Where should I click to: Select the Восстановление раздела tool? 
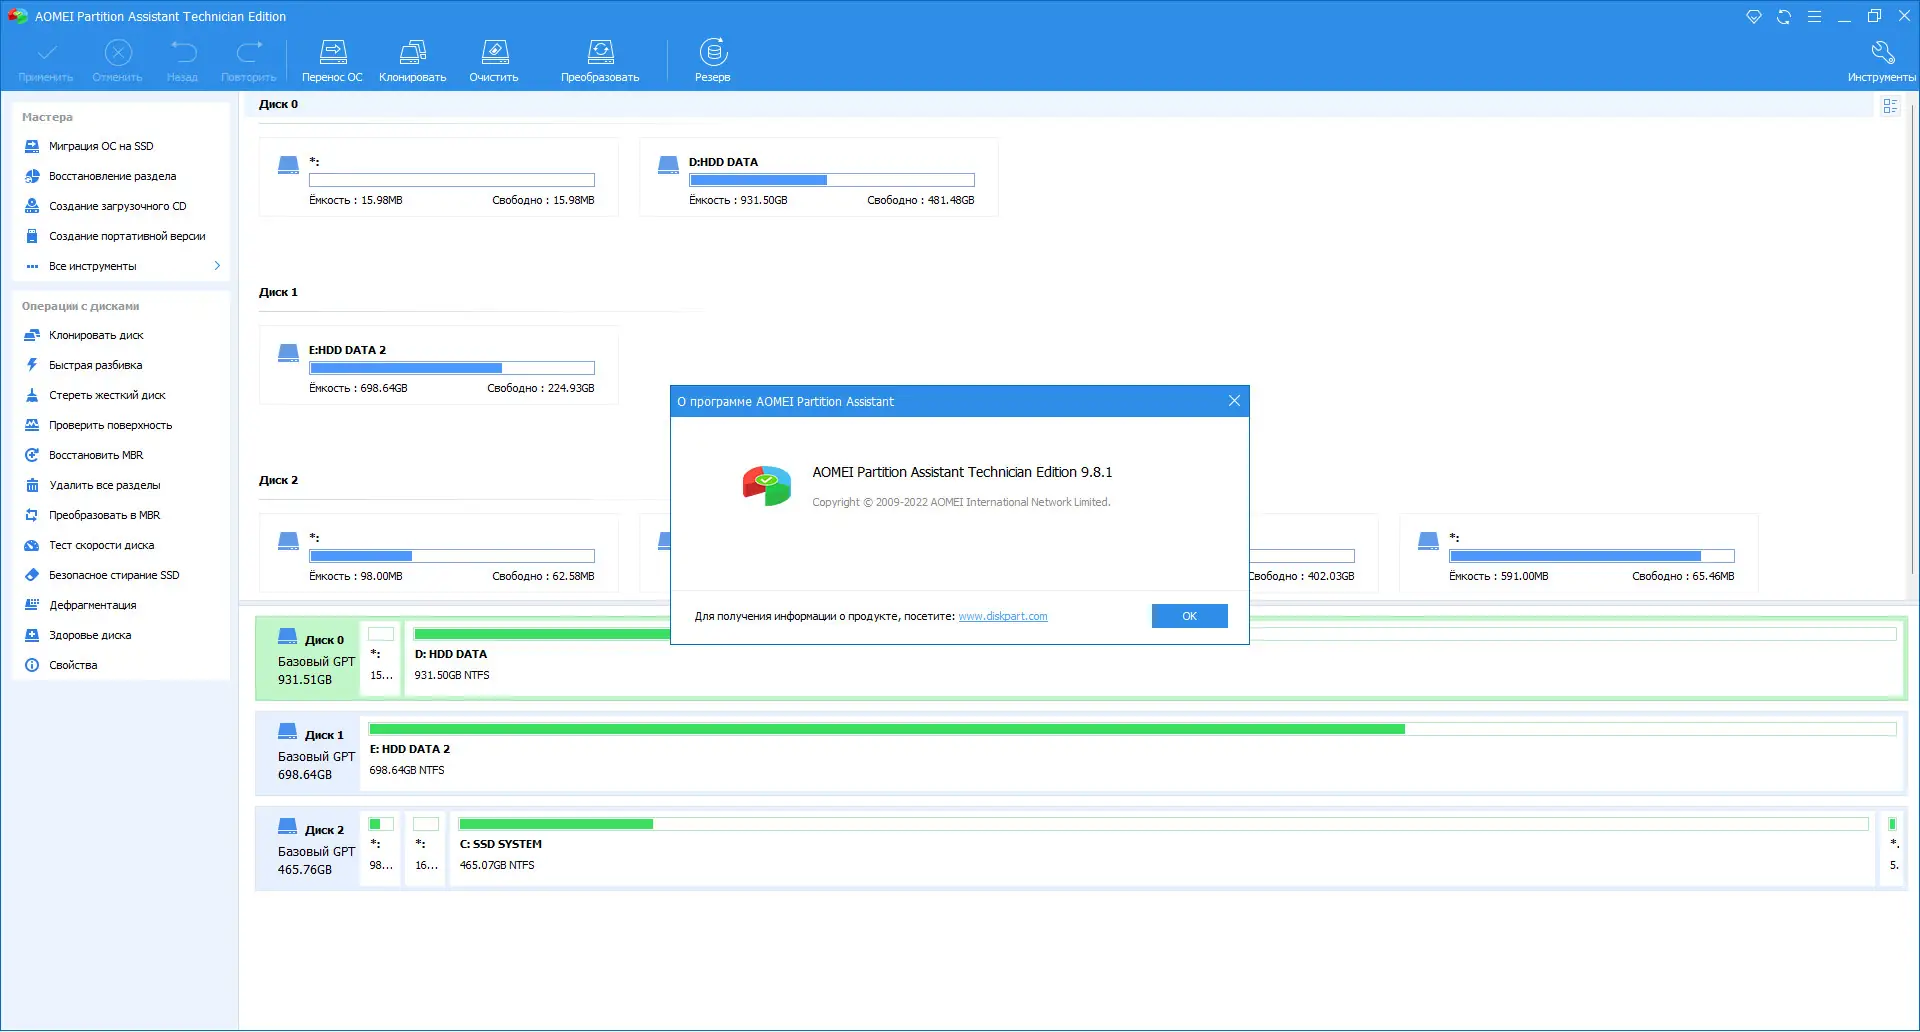tap(113, 176)
